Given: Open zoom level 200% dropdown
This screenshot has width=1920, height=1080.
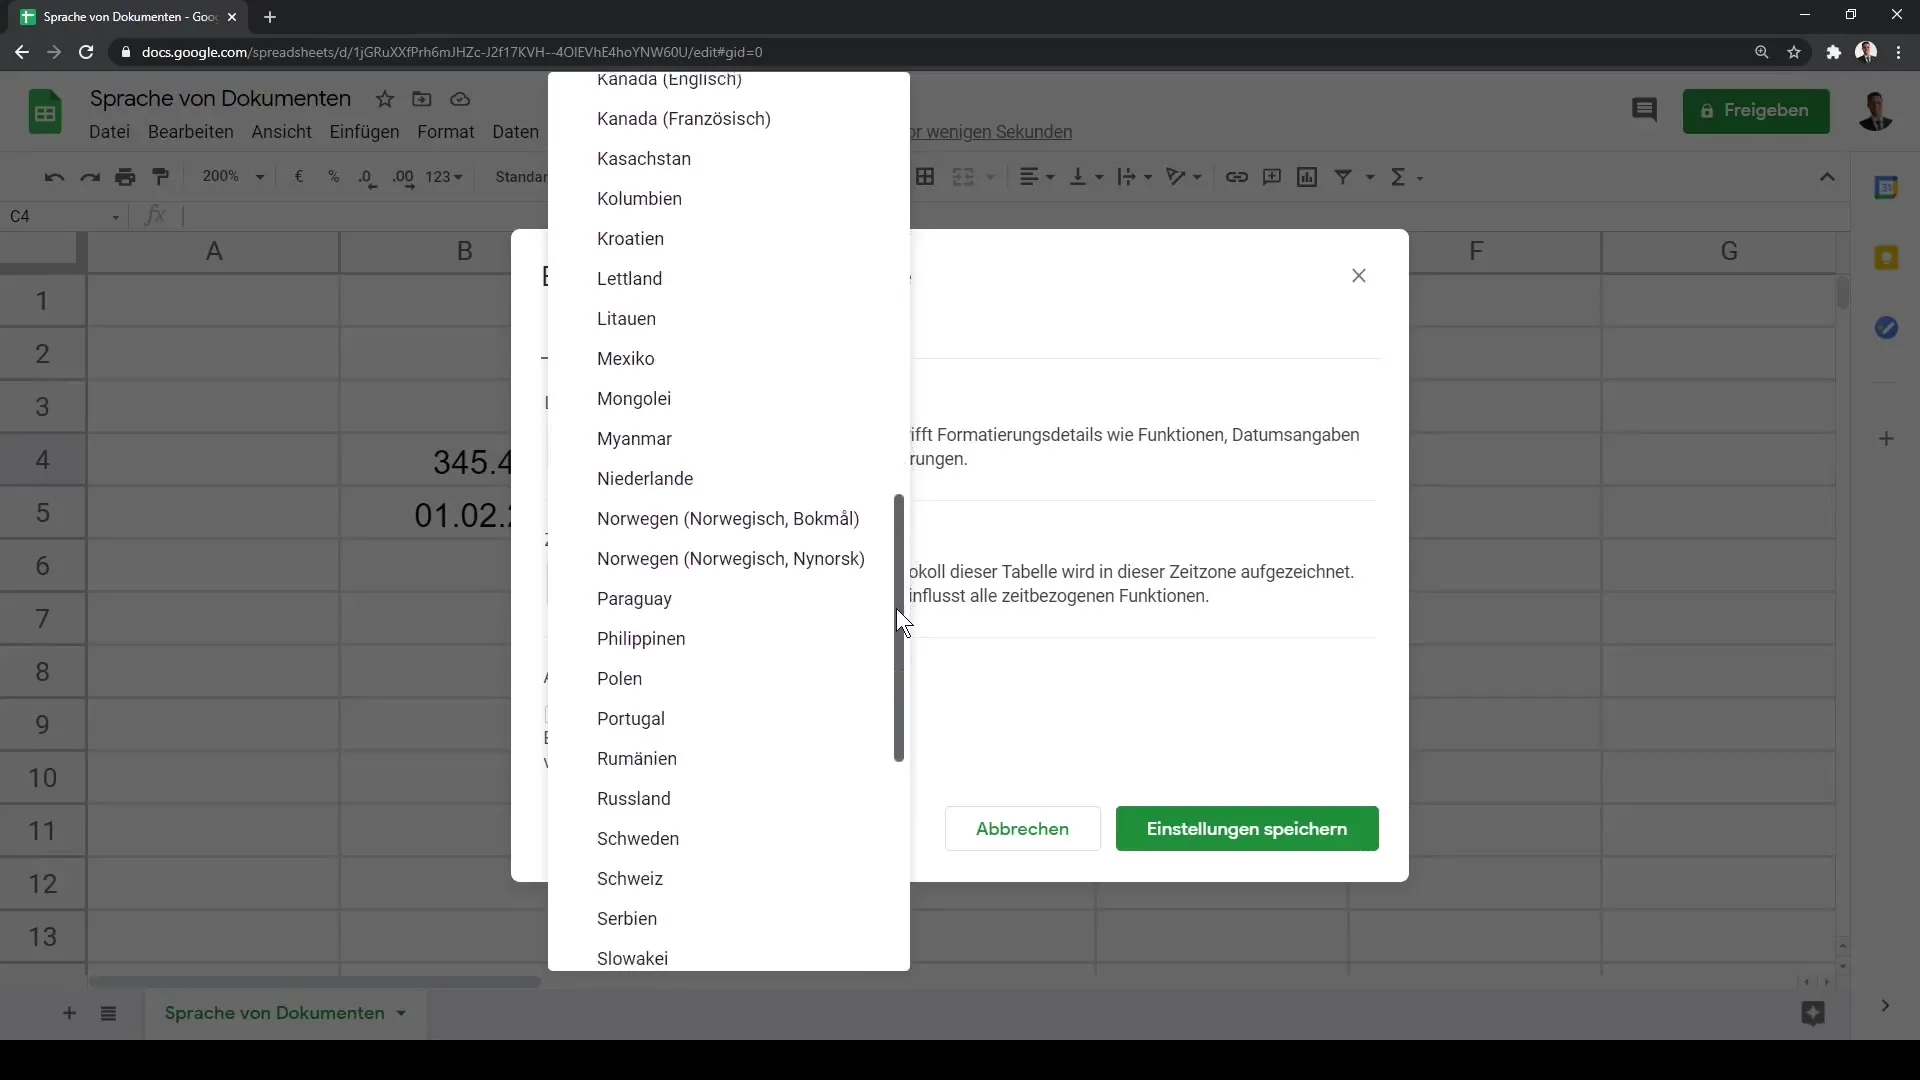Looking at the screenshot, I should click(x=233, y=176).
